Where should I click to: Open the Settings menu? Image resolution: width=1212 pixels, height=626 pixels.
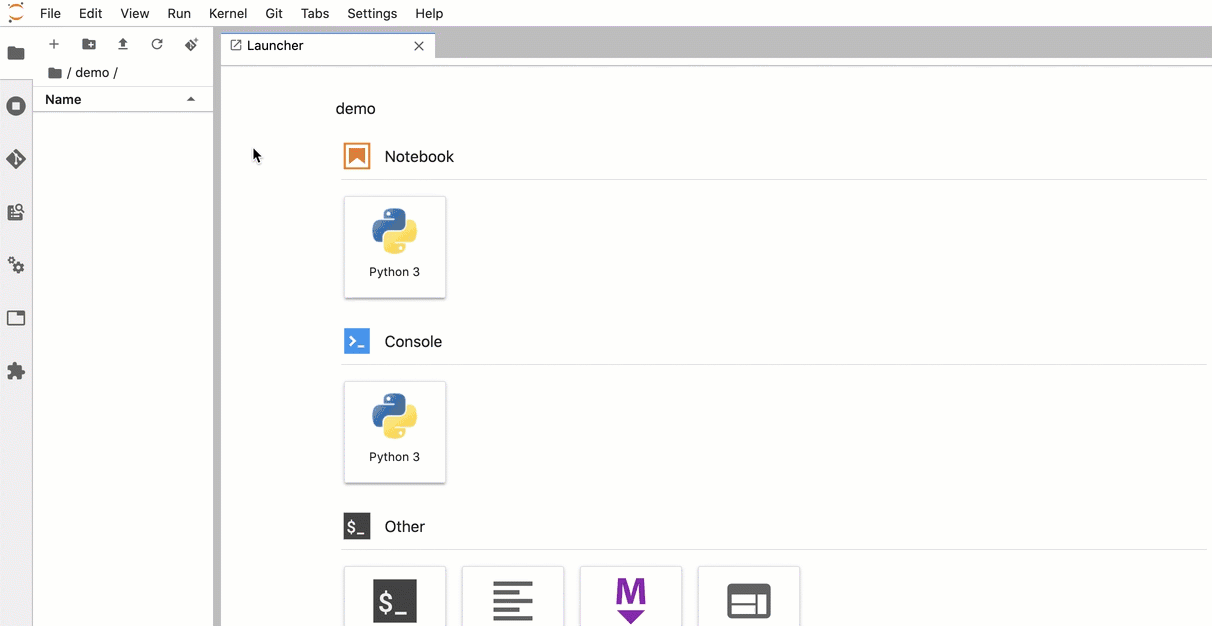coord(371,13)
